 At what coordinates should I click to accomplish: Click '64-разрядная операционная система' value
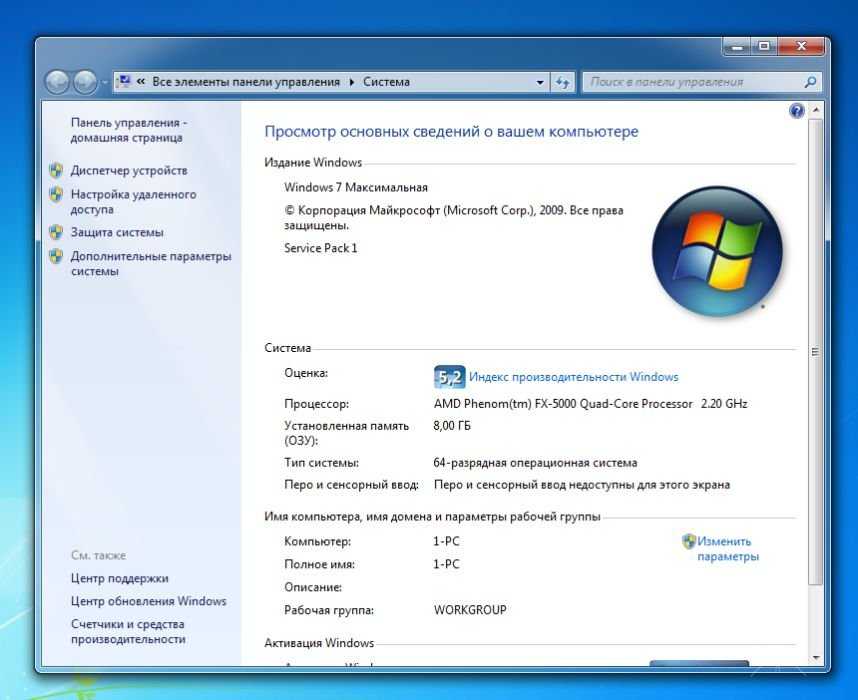click(x=535, y=463)
